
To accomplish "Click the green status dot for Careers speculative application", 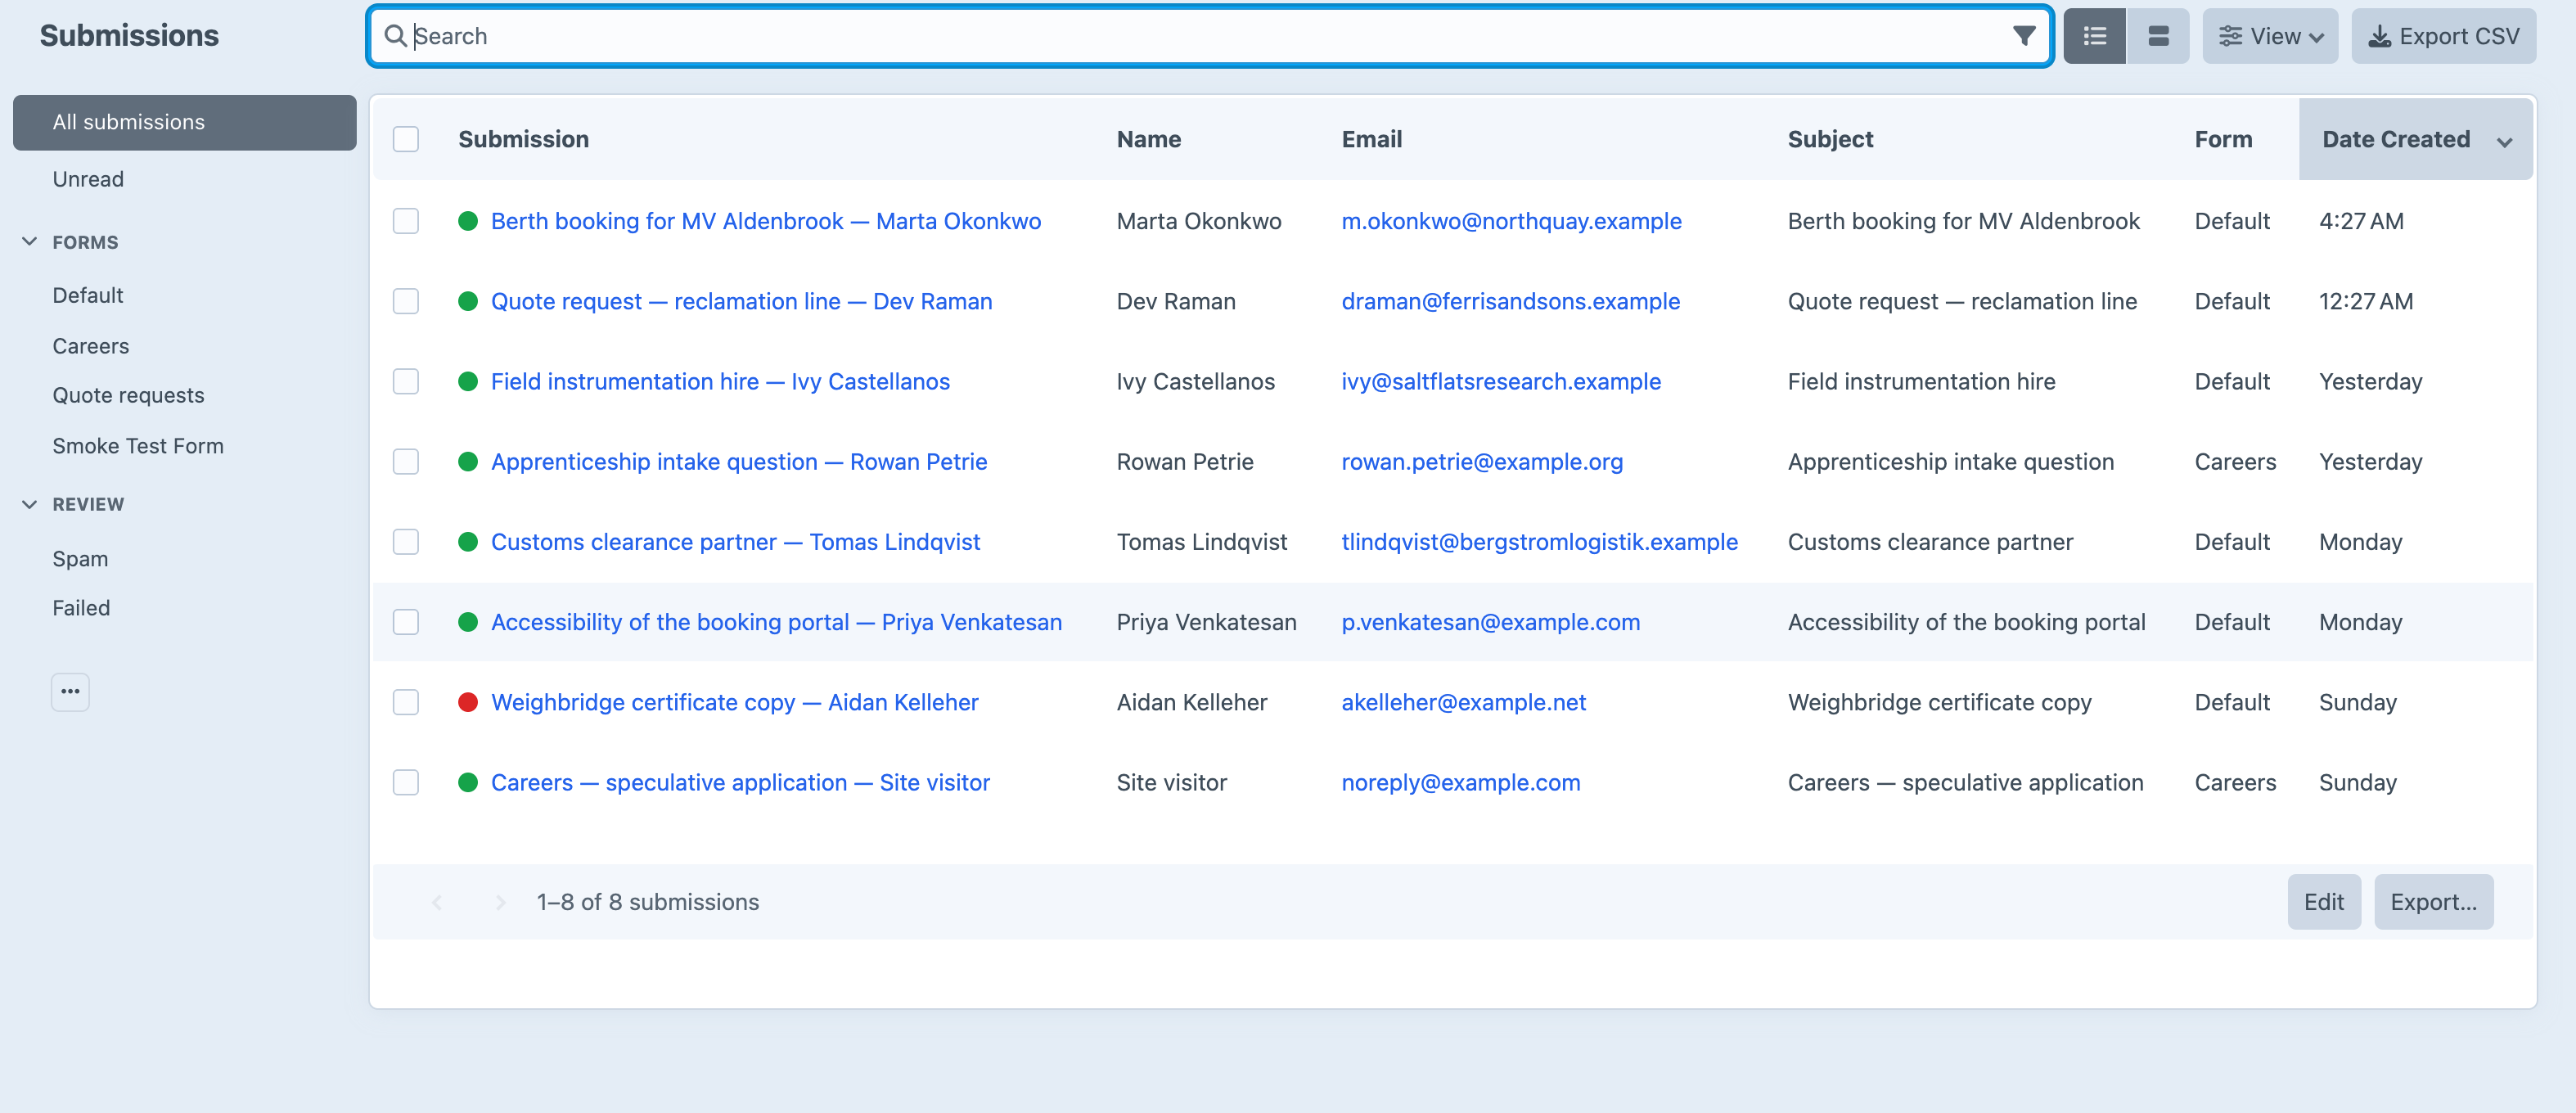I will pos(467,782).
